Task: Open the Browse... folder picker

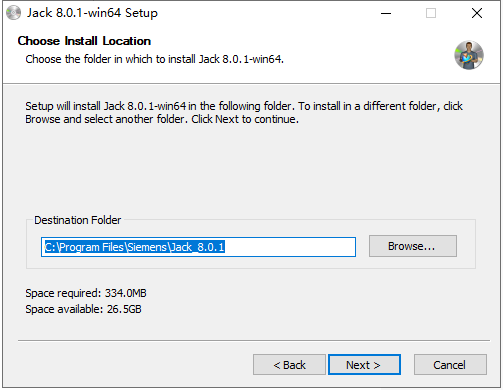Action: [413, 246]
